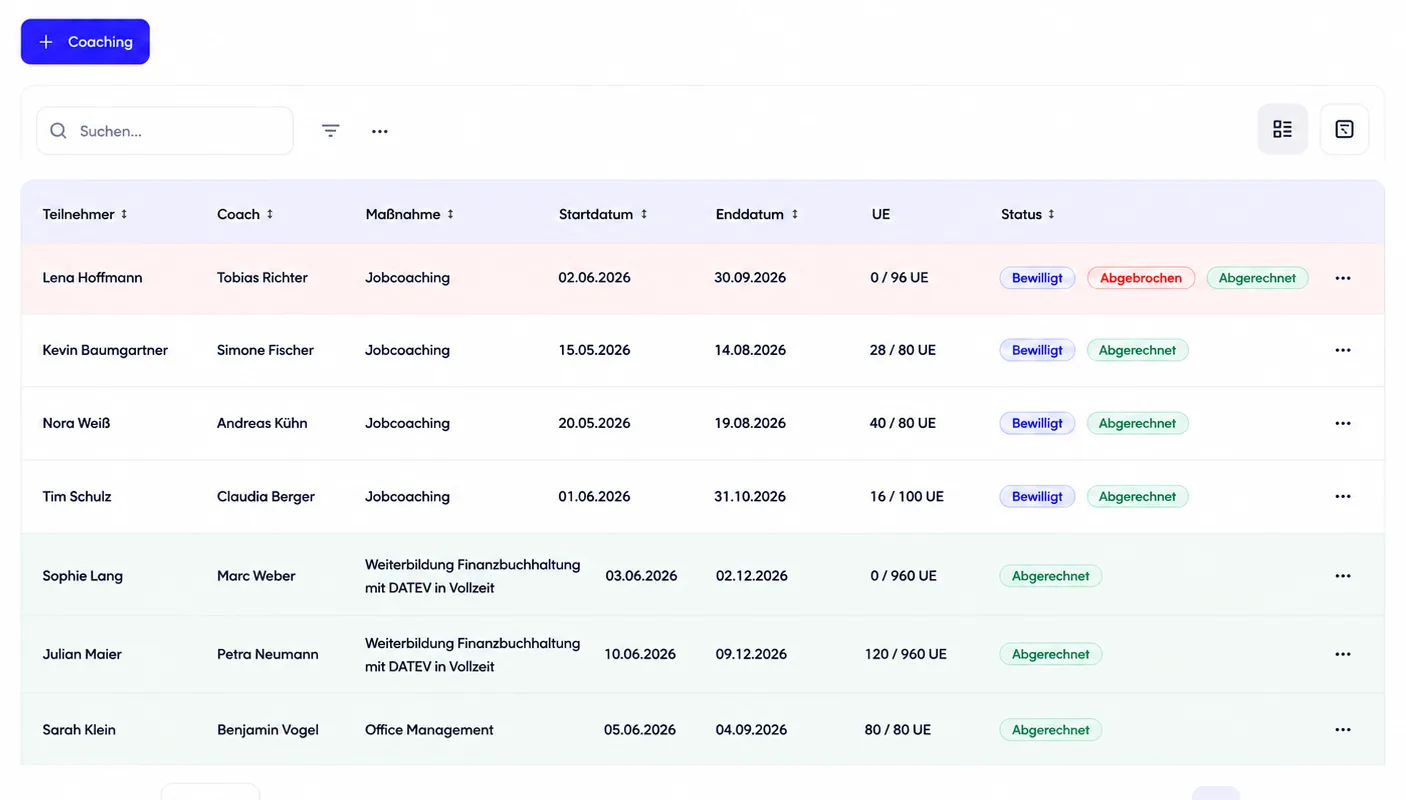1406x800 pixels.
Task: Select participant name Sophie Lang
Action: [82, 576]
